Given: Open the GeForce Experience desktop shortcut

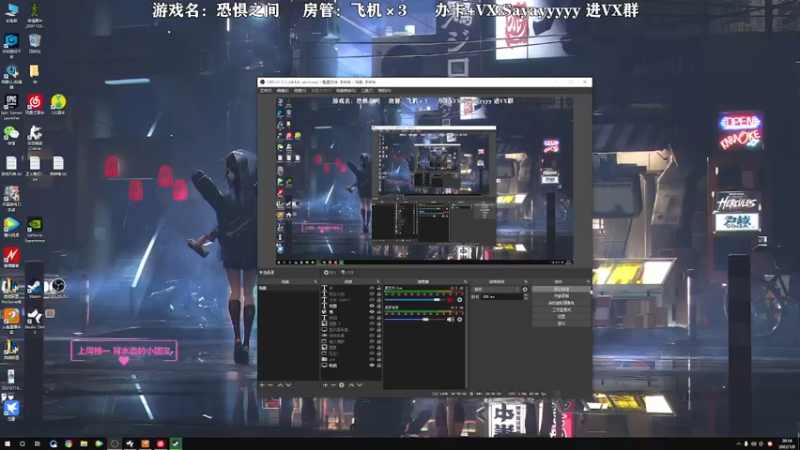Looking at the screenshot, I should pos(35,229).
